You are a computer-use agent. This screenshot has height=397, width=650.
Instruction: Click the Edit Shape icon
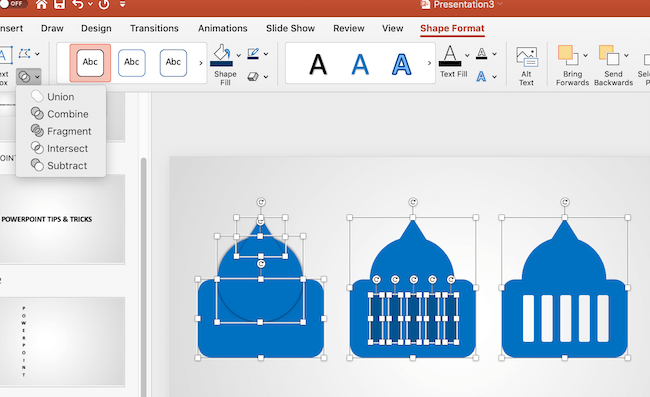24,54
